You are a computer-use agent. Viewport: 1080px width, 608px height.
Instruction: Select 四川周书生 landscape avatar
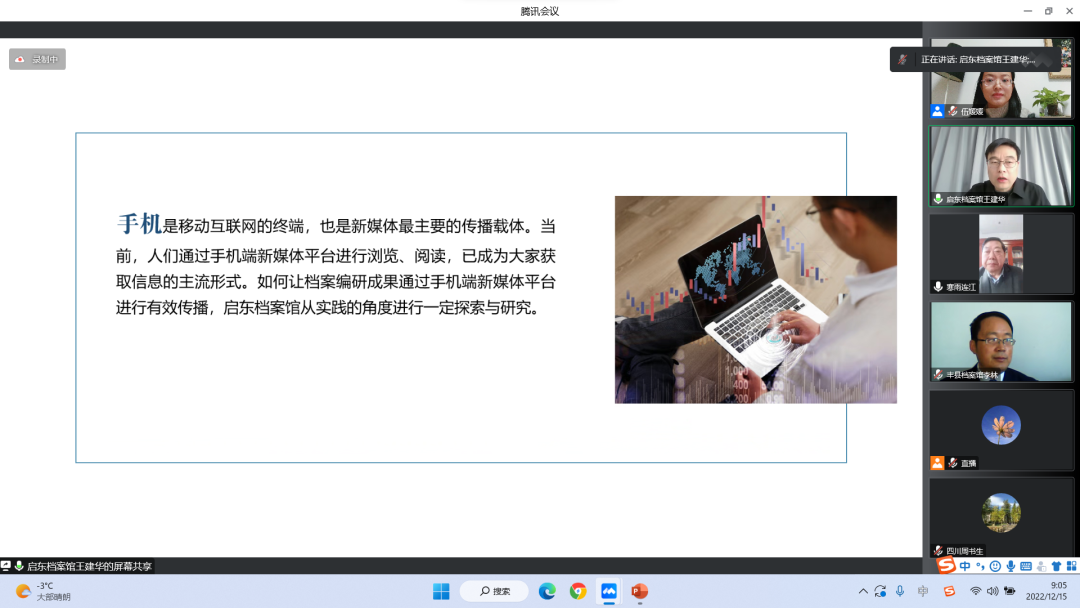click(1001, 513)
